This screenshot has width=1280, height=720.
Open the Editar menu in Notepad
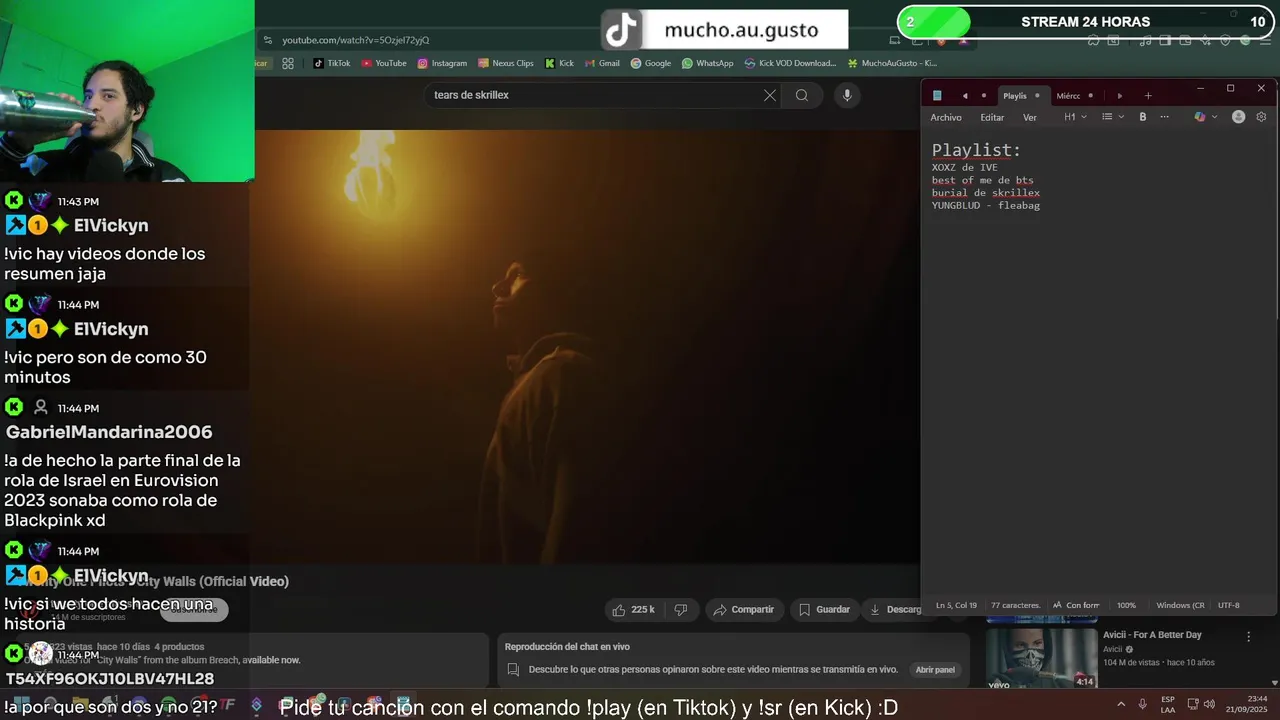point(992,117)
